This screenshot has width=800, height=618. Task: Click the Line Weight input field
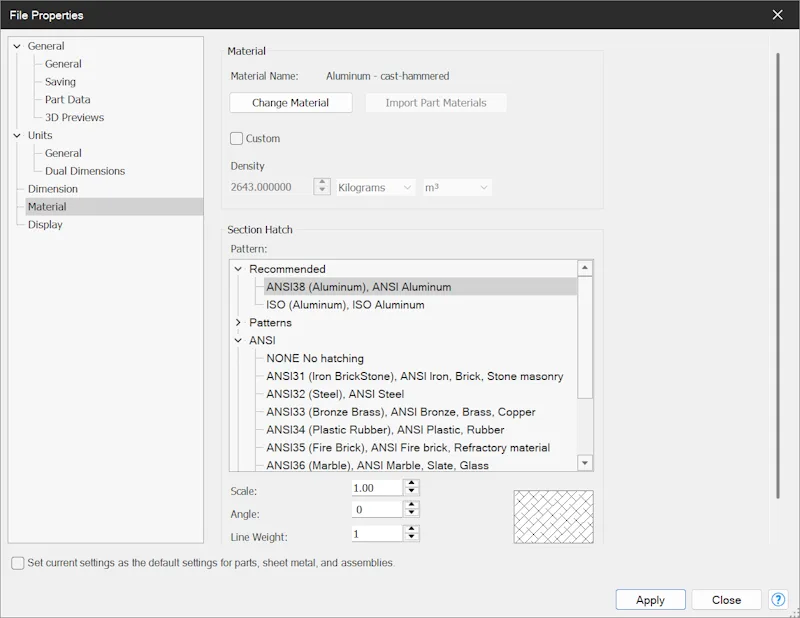377,534
